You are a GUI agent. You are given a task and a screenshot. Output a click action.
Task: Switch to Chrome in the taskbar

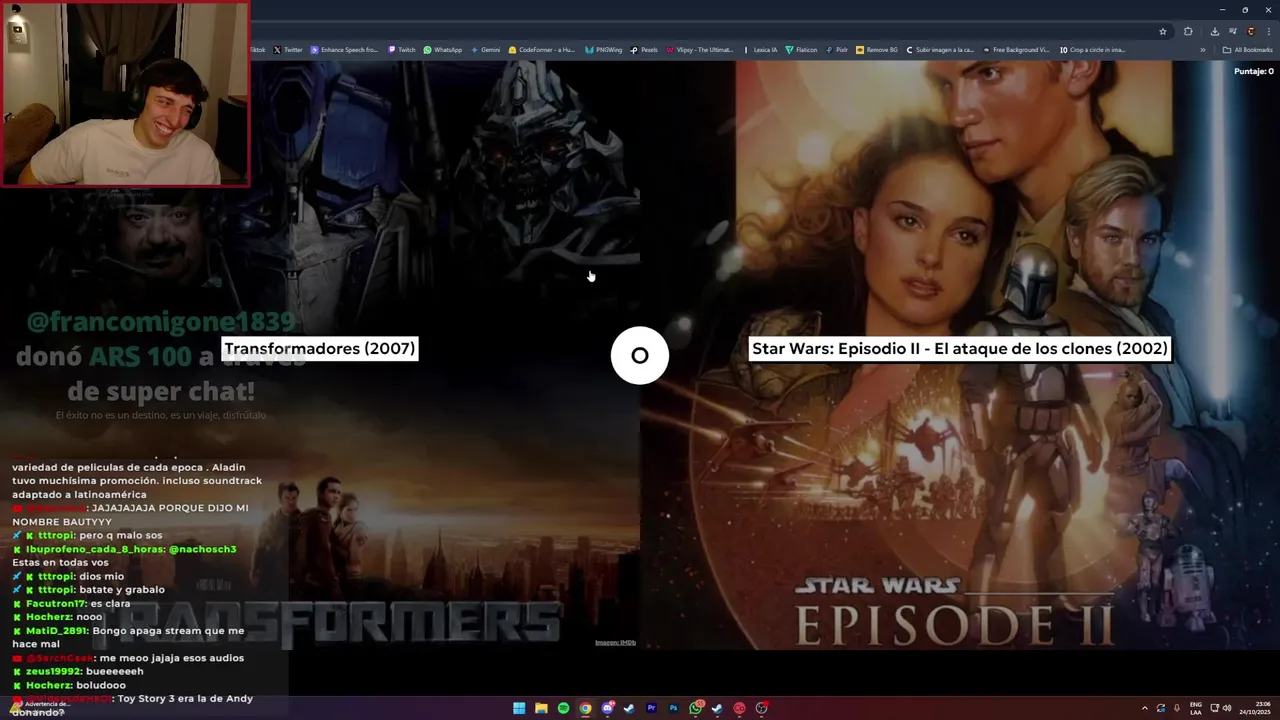point(585,708)
